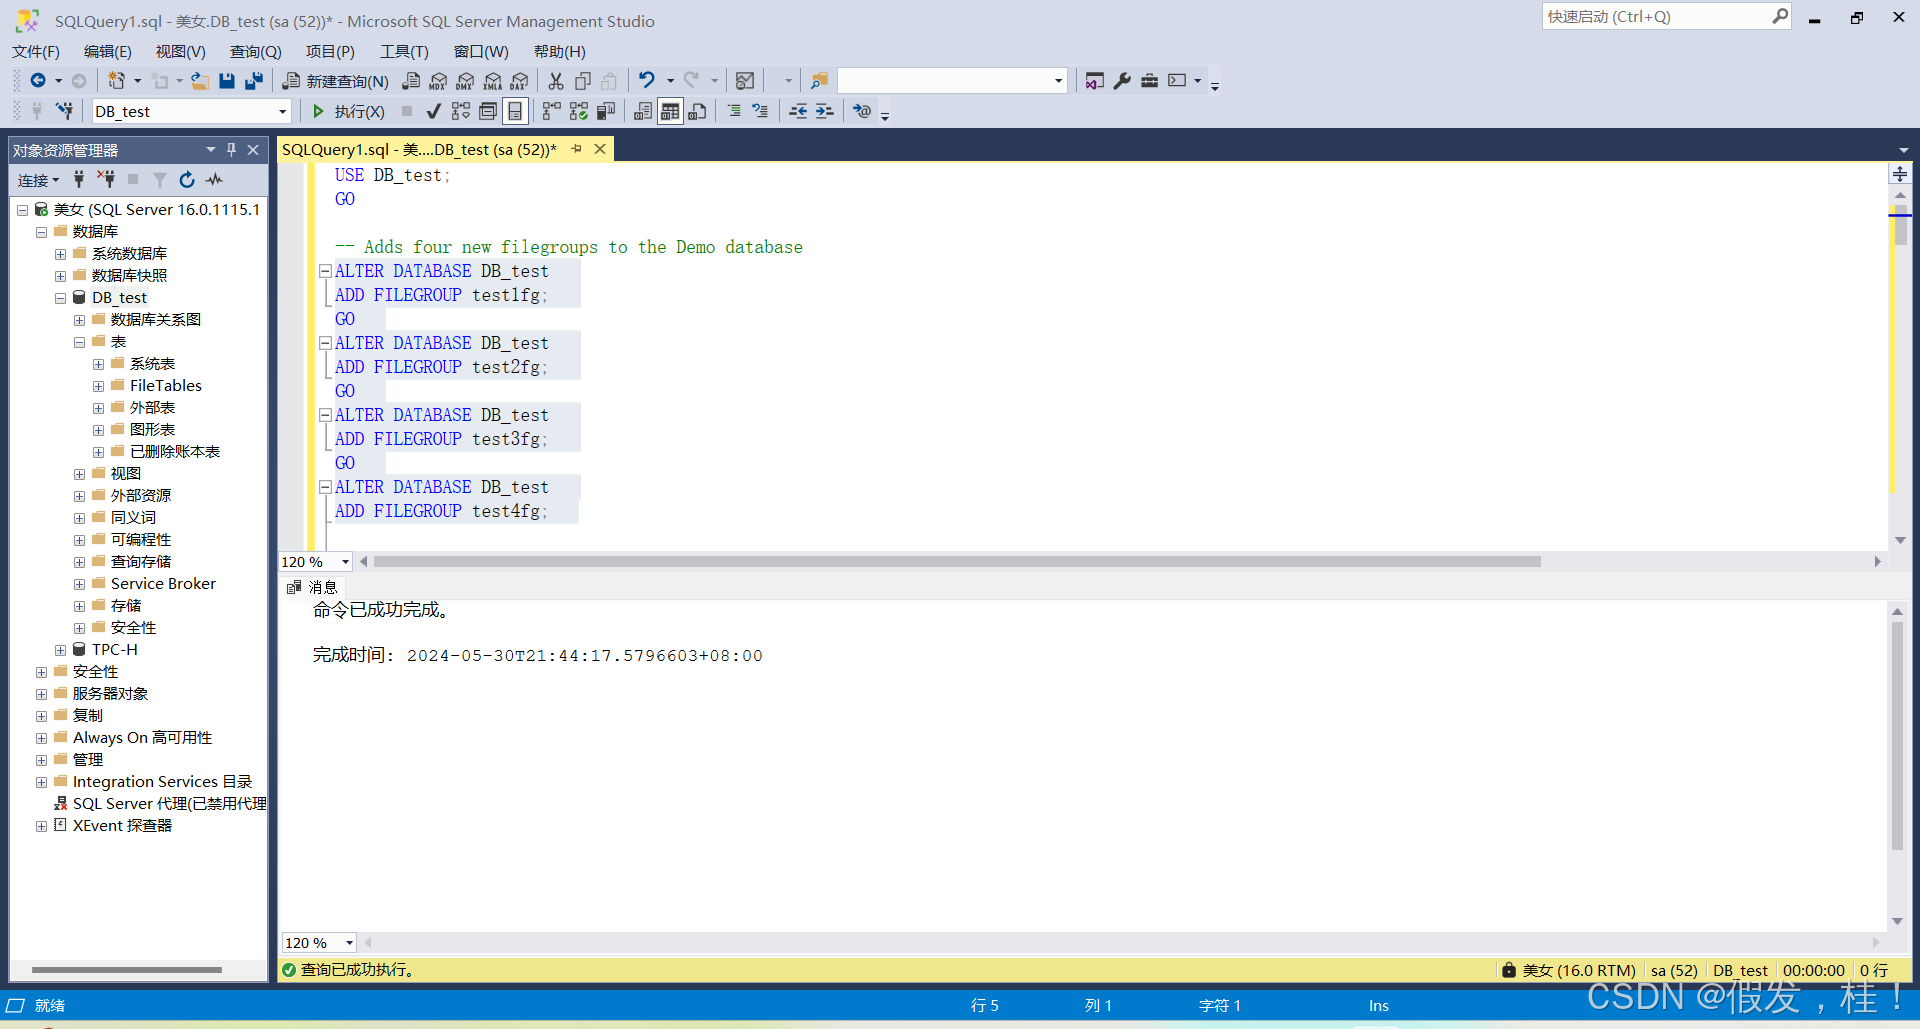1920x1029 pixels.
Task: Click the Open File folder icon
Action: [x=200, y=81]
